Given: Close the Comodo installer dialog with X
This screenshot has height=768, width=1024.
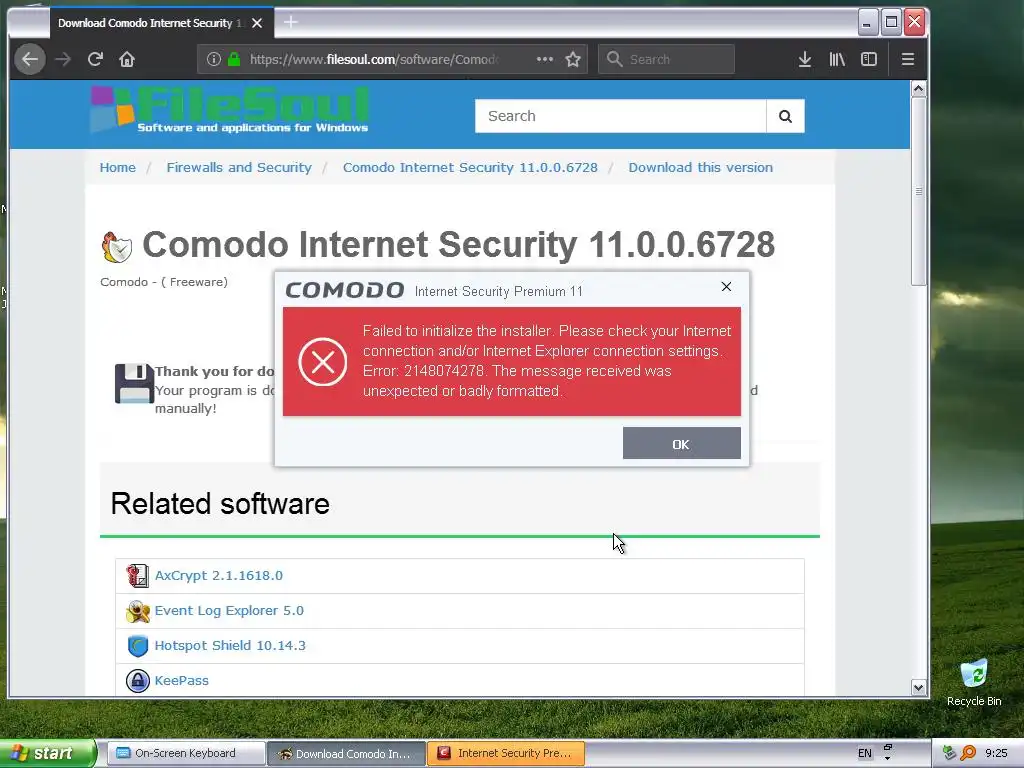Looking at the screenshot, I should pyautogui.click(x=726, y=287).
